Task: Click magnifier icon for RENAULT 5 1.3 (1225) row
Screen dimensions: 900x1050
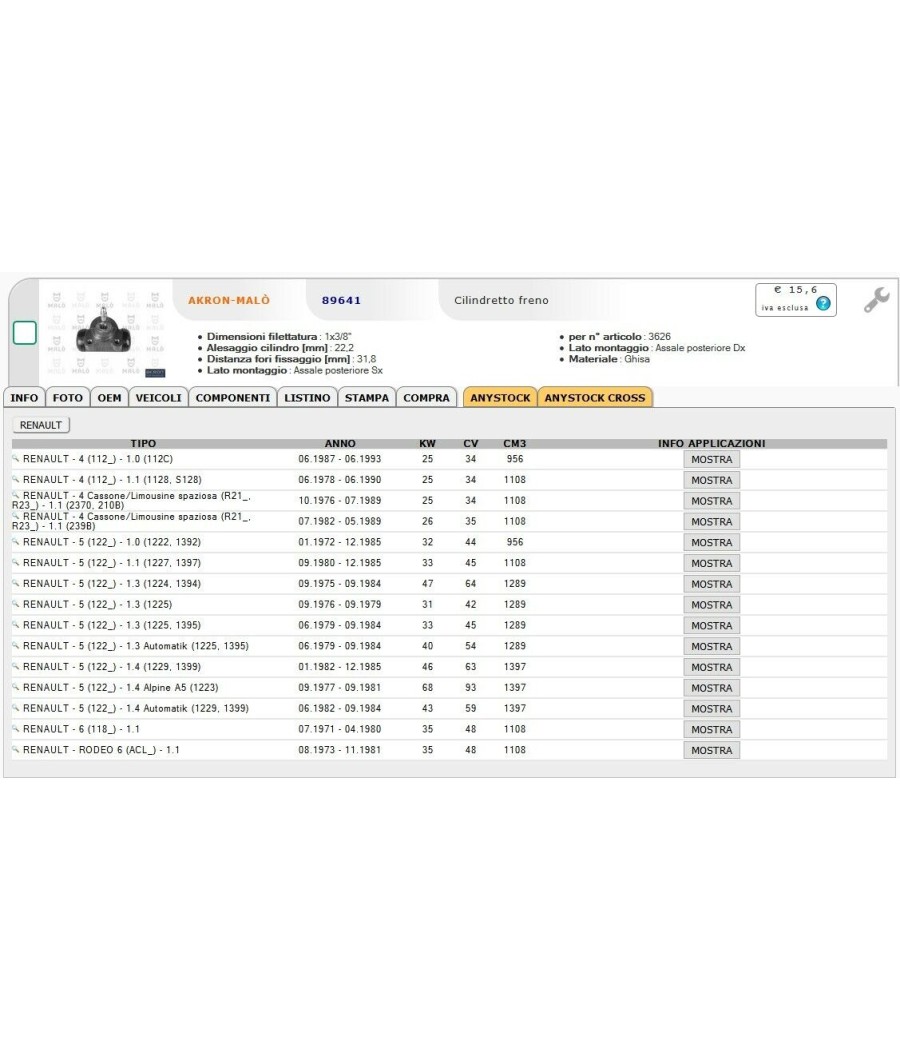Action: 15,604
